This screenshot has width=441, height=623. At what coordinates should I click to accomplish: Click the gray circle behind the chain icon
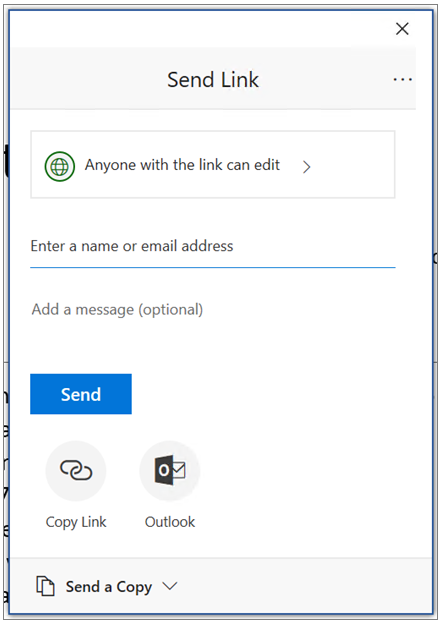[x=76, y=470]
